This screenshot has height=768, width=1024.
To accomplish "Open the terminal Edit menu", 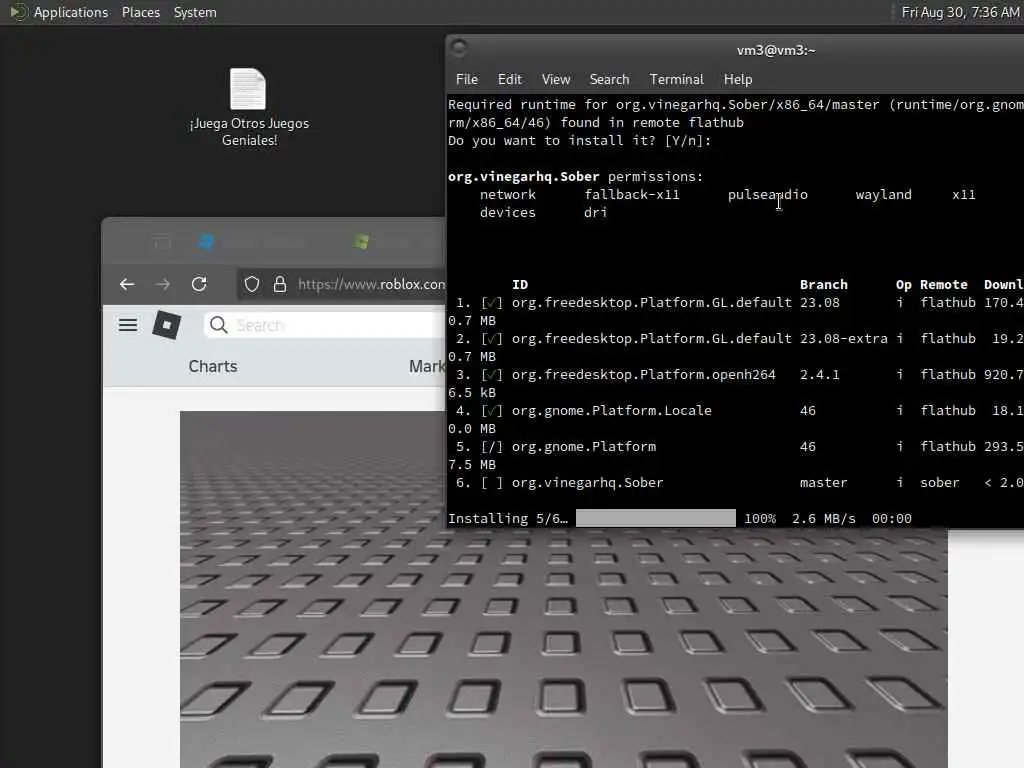I will (x=509, y=79).
